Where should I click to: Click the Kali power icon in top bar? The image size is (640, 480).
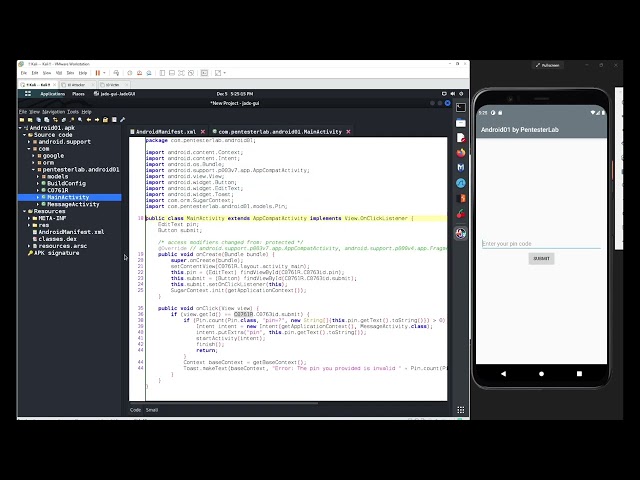point(461,94)
